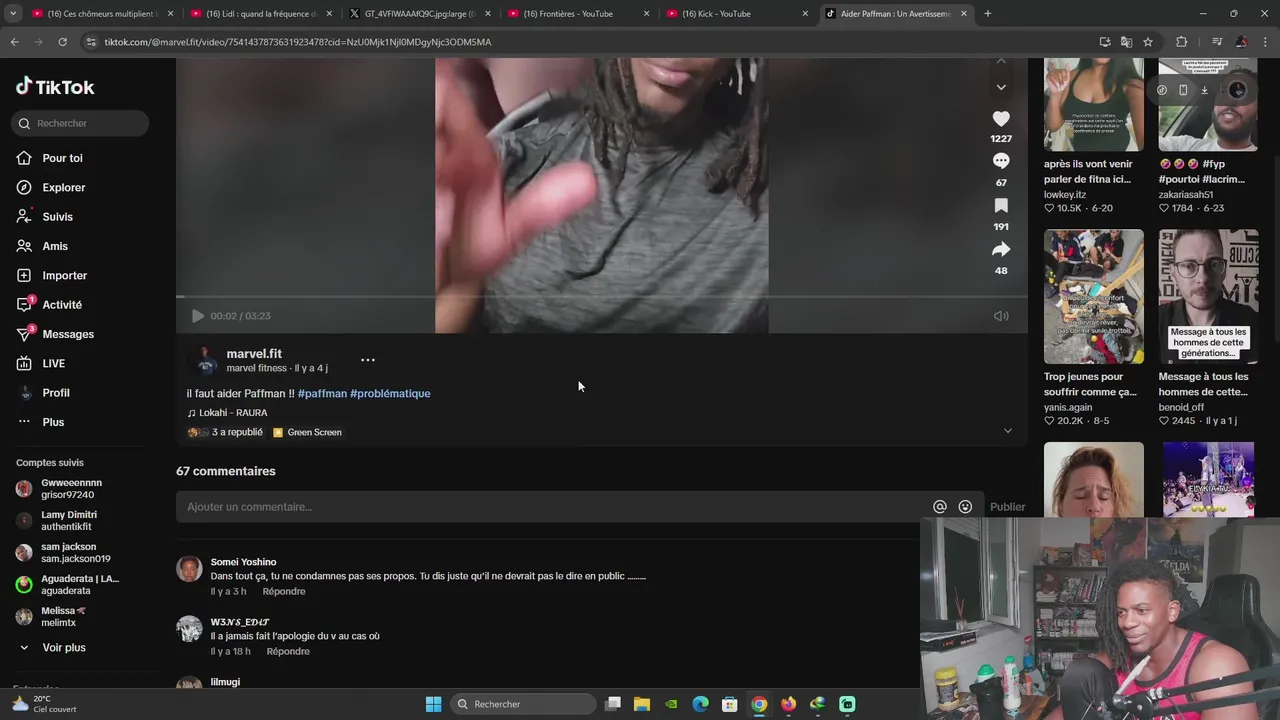Open followed account Lamy Dimitri

pos(68,521)
